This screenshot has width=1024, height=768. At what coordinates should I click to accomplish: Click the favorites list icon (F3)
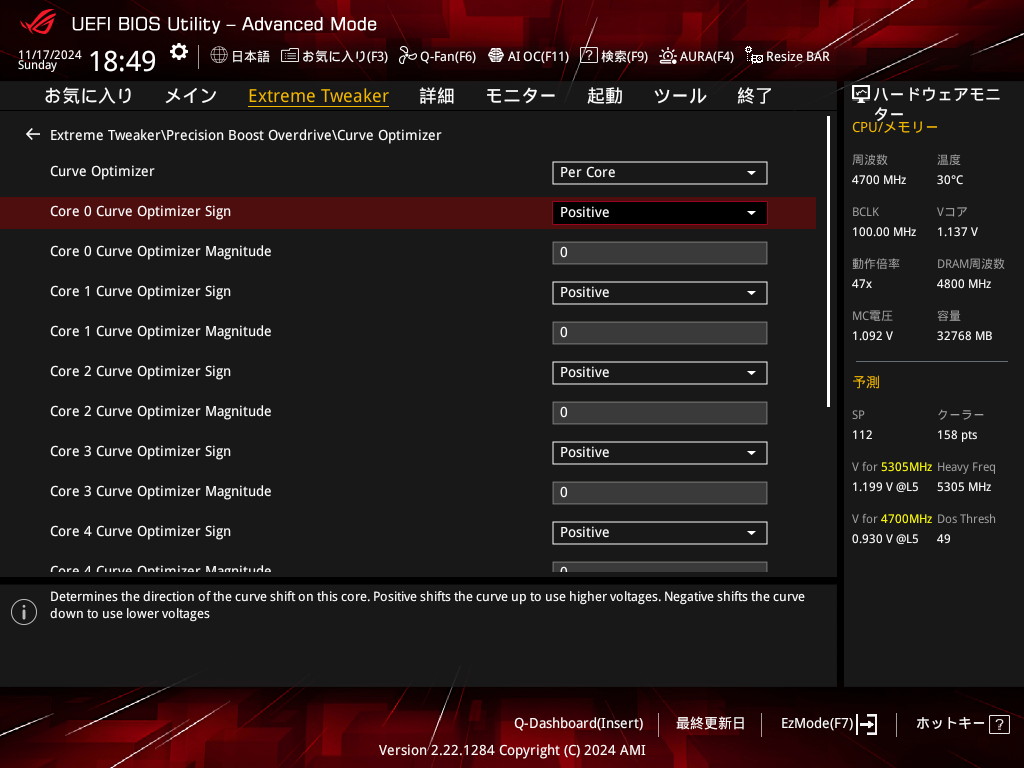click(x=290, y=56)
